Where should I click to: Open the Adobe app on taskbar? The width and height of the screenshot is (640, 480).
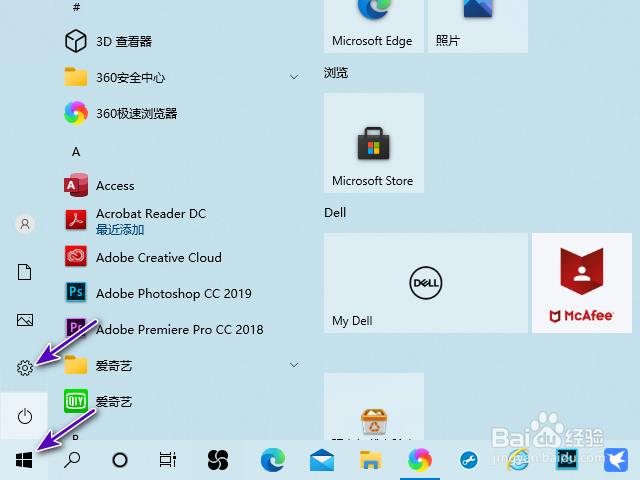567,460
